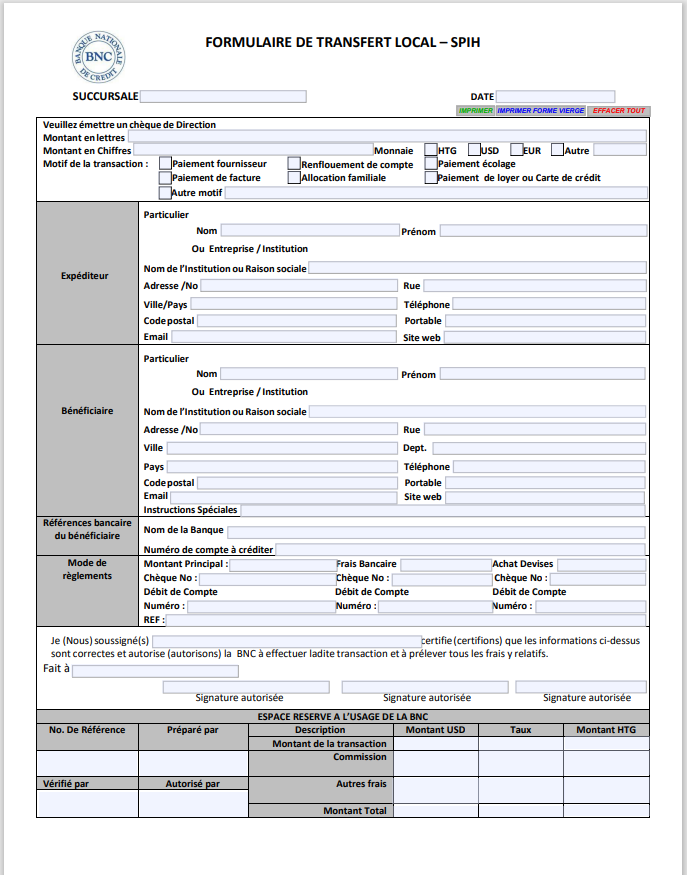Select the Nom de la Banque field
Screen dimensions: 687x875
pyautogui.click(x=436, y=531)
